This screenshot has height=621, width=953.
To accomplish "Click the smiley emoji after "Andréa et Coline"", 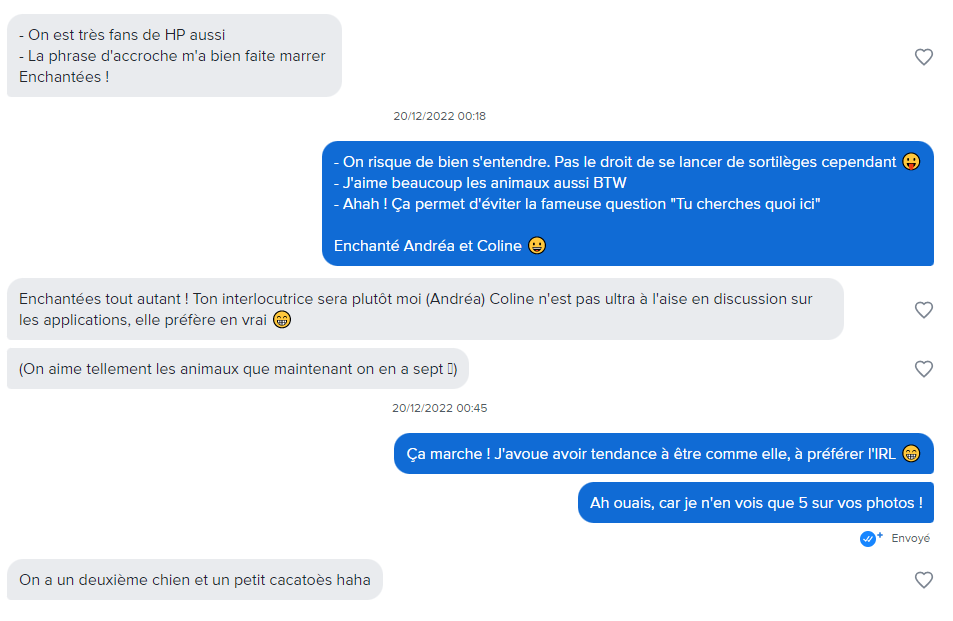I will [x=537, y=245].
